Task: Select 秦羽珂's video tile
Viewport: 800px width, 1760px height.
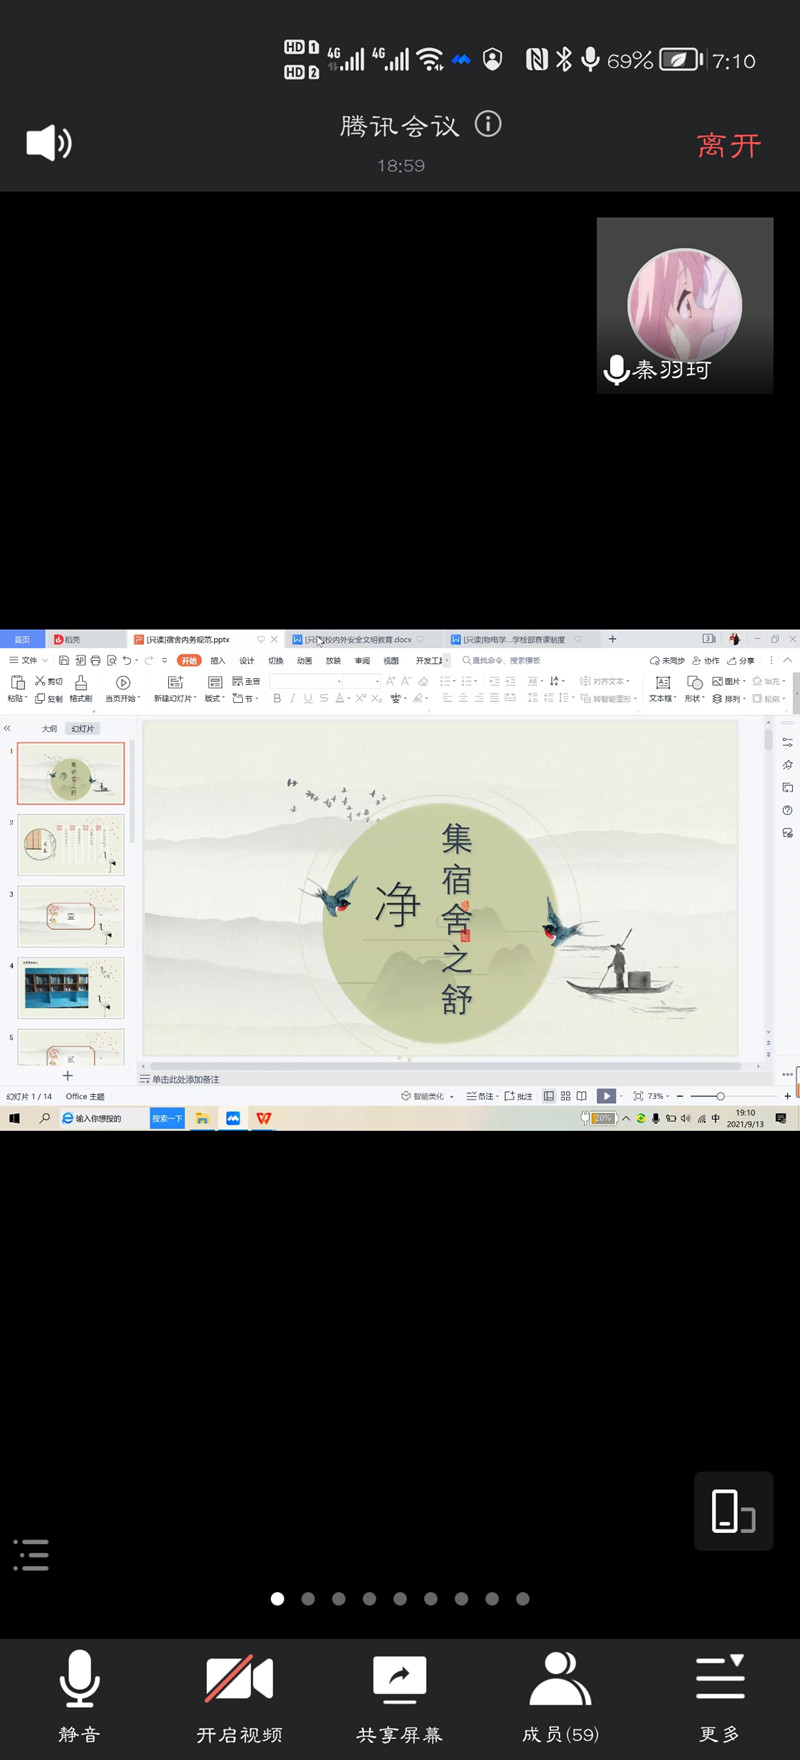Action: (685, 305)
